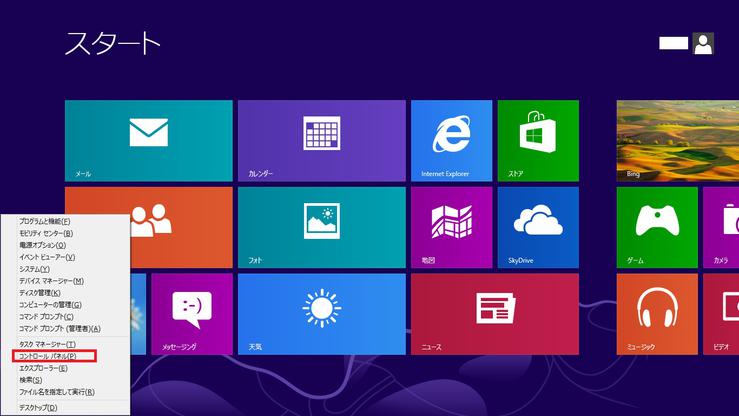Open the ゲーム (Games) Xbox tile
739x416 pixels.
click(656, 226)
